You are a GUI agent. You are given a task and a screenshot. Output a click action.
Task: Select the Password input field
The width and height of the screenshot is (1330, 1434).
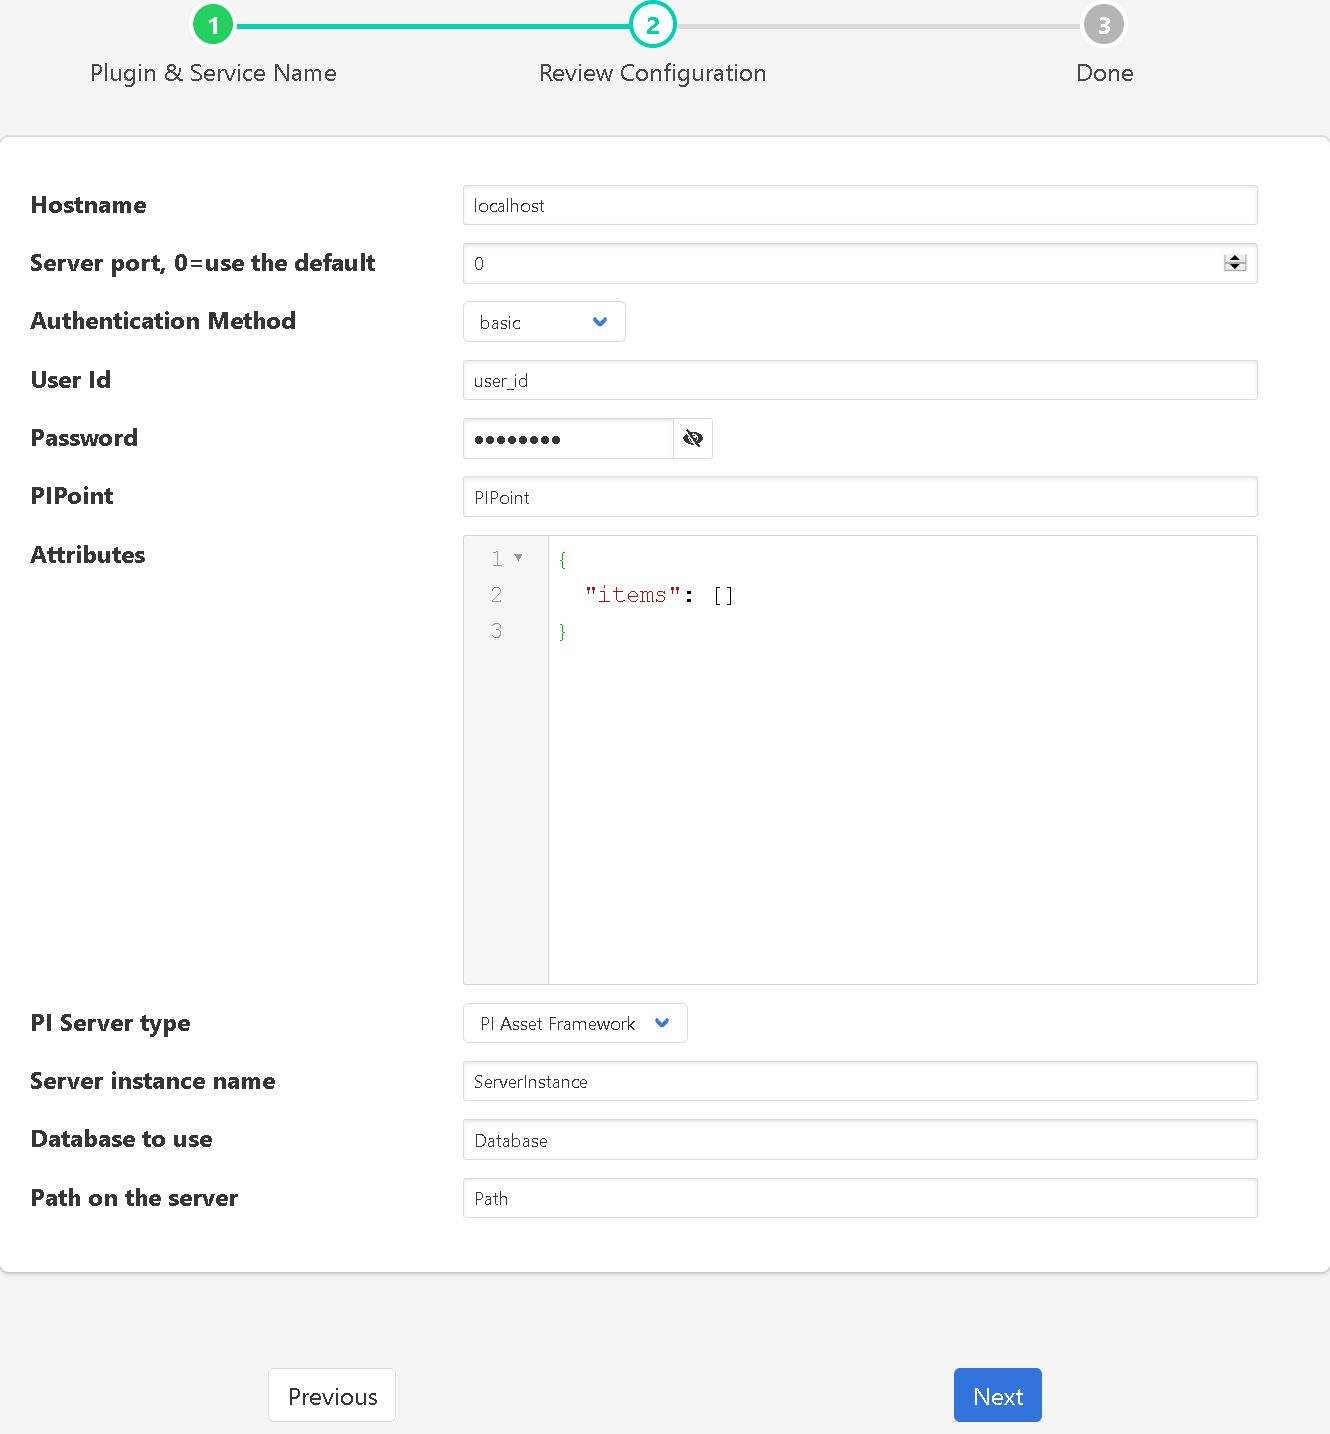click(567, 438)
